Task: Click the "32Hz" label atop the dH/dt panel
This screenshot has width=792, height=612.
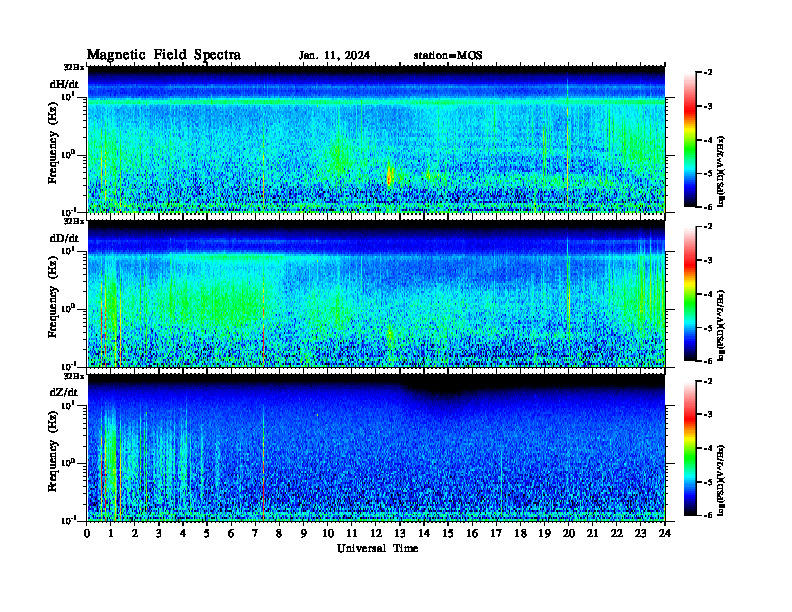Action: tap(74, 67)
